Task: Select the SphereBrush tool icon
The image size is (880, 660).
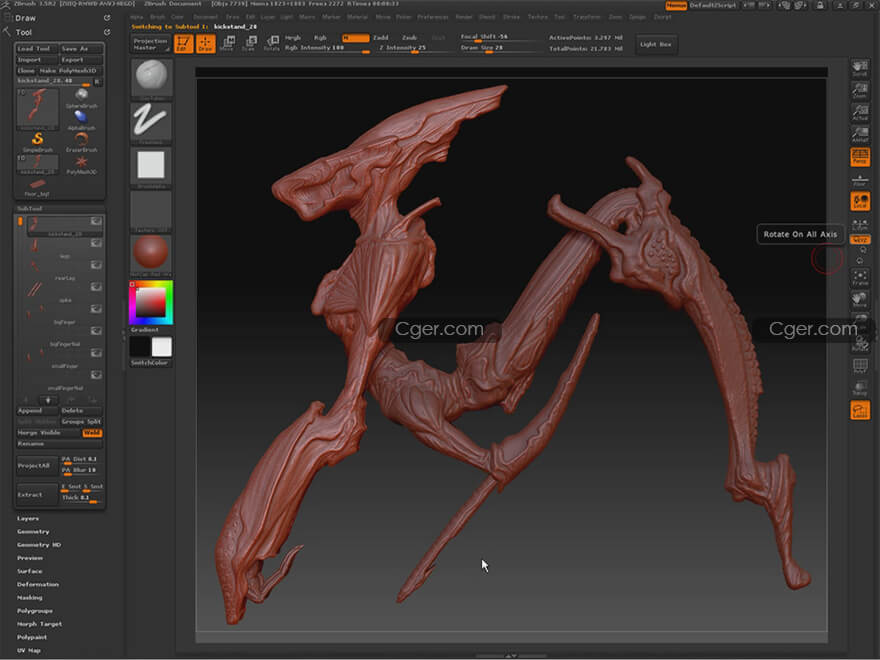Action: coord(81,97)
